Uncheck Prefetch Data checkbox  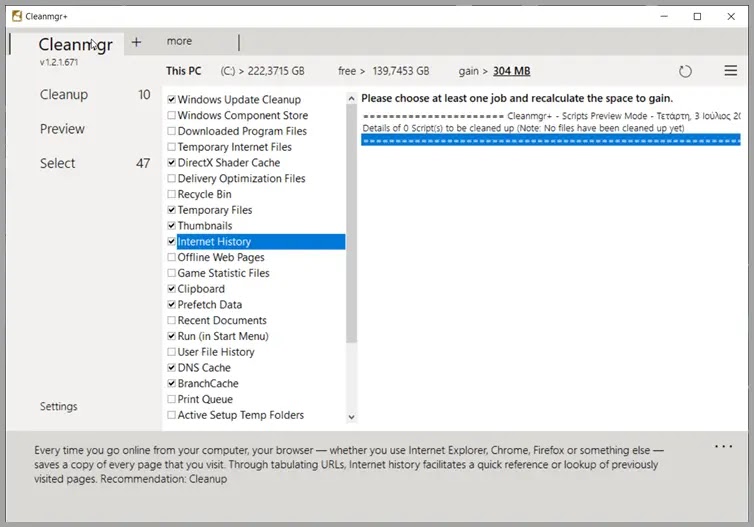pos(171,304)
